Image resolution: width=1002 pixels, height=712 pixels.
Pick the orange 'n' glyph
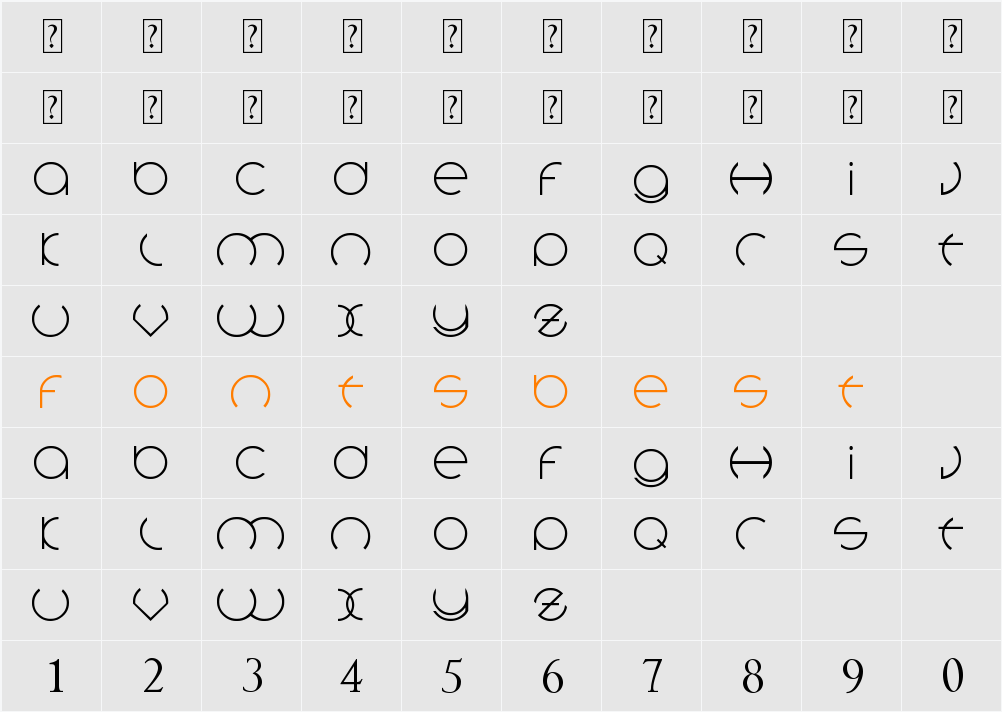[x=250, y=391]
